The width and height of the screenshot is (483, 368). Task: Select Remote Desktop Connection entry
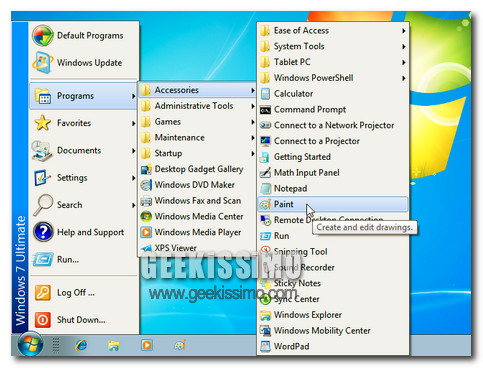pos(333,220)
